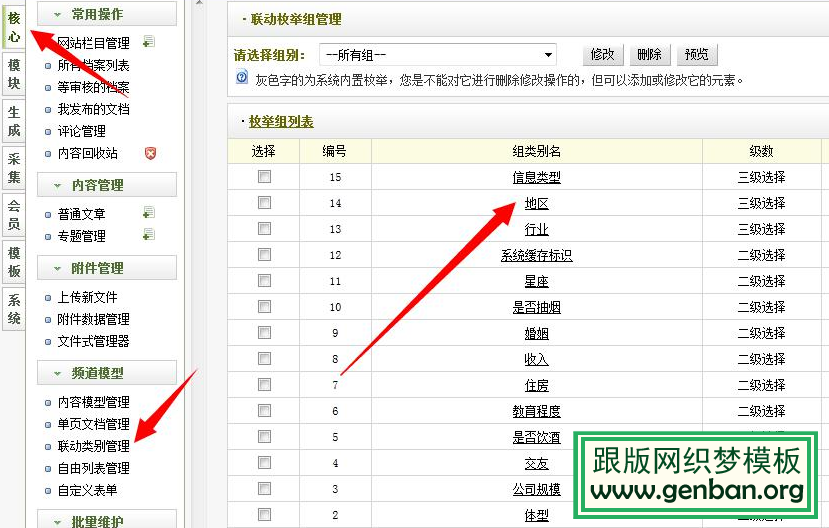Open the 请选择组别 dropdown
Image resolution: width=829 pixels, height=528 pixels.
coord(438,54)
